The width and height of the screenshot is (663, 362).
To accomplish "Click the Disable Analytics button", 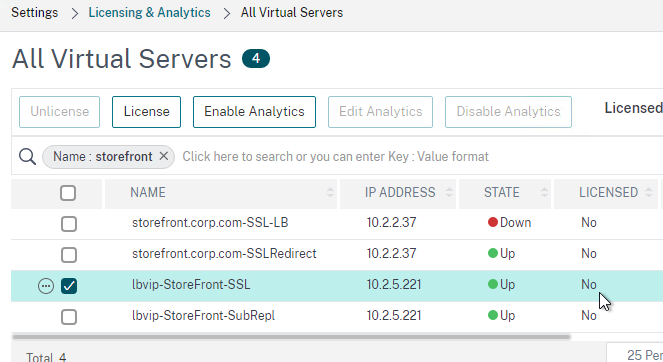I will (x=508, y=112).
